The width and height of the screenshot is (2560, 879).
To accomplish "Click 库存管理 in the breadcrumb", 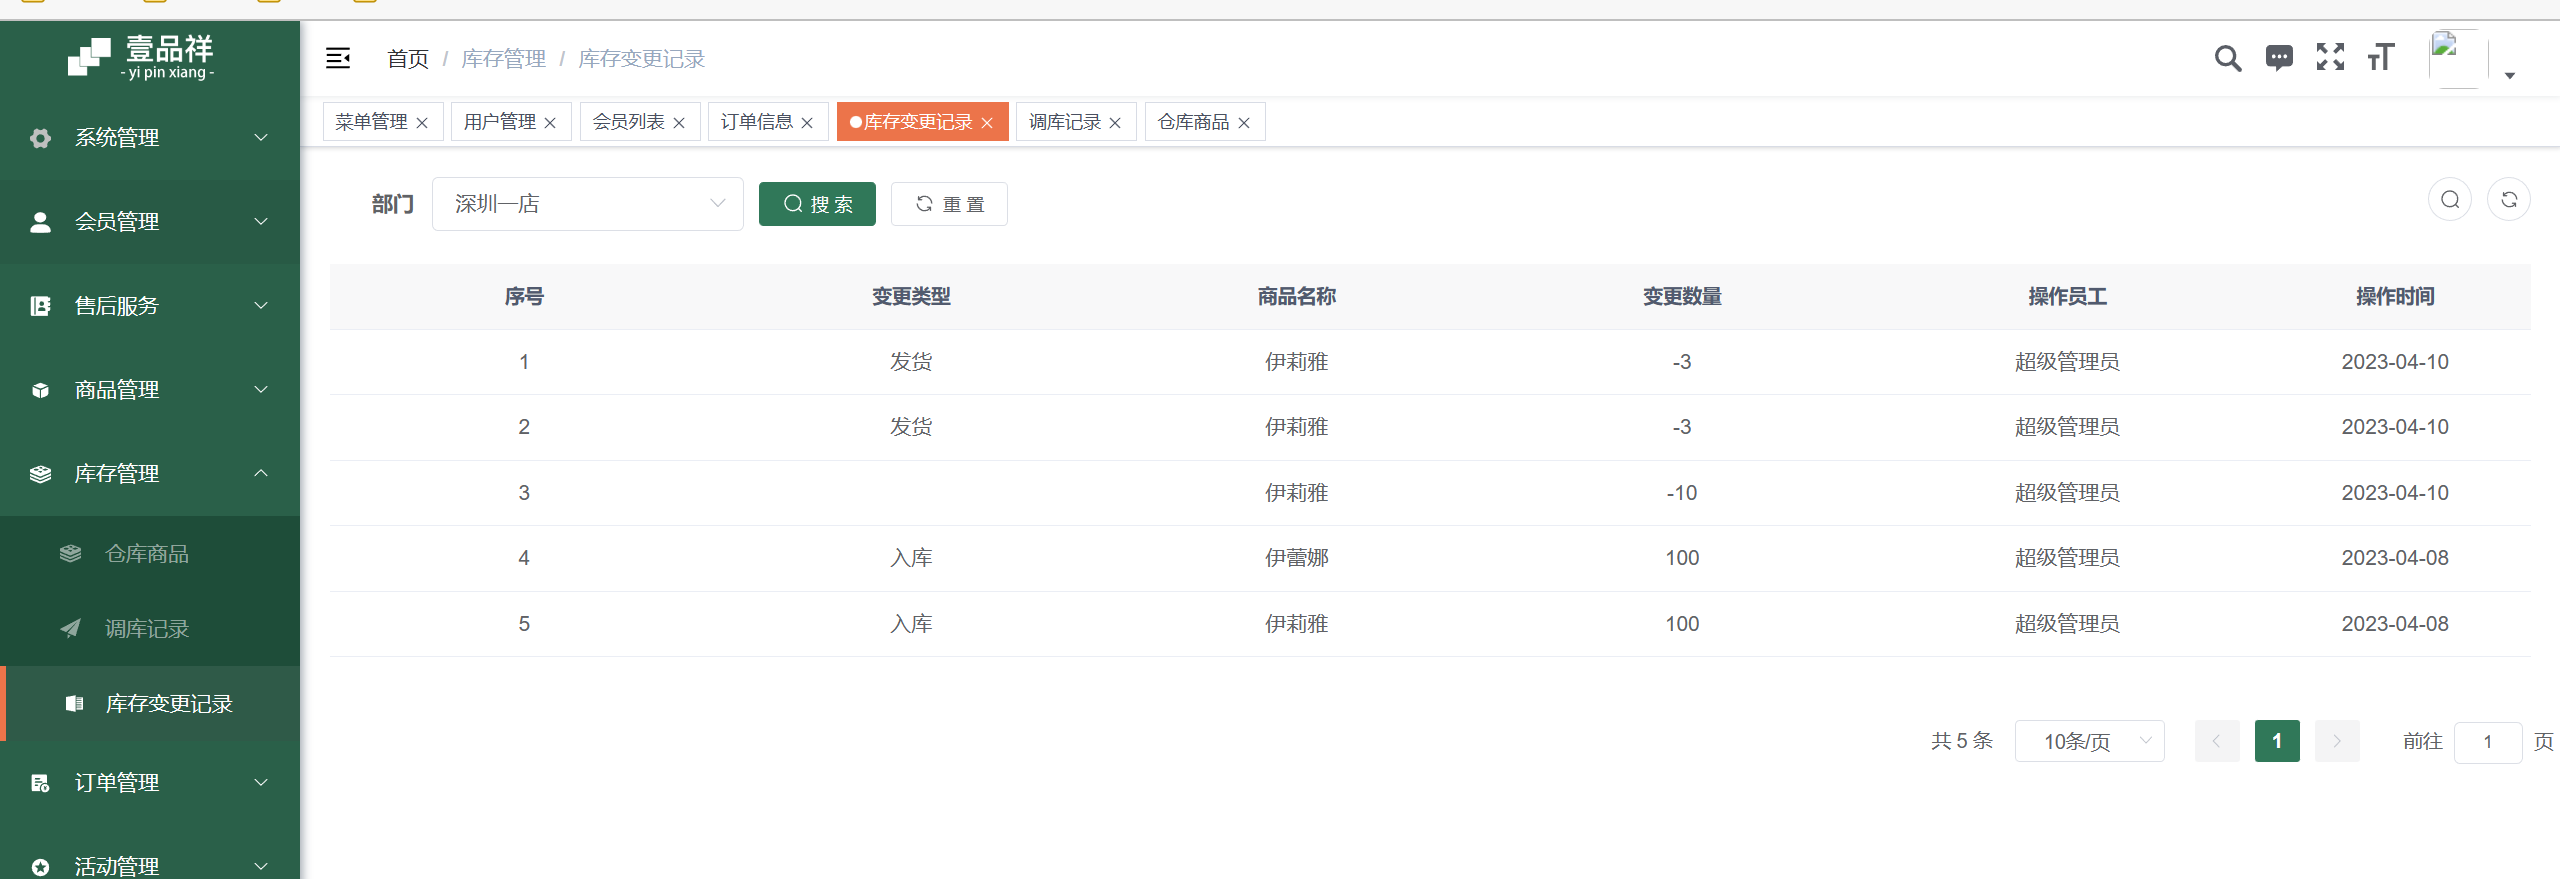I will coord(503,59).
